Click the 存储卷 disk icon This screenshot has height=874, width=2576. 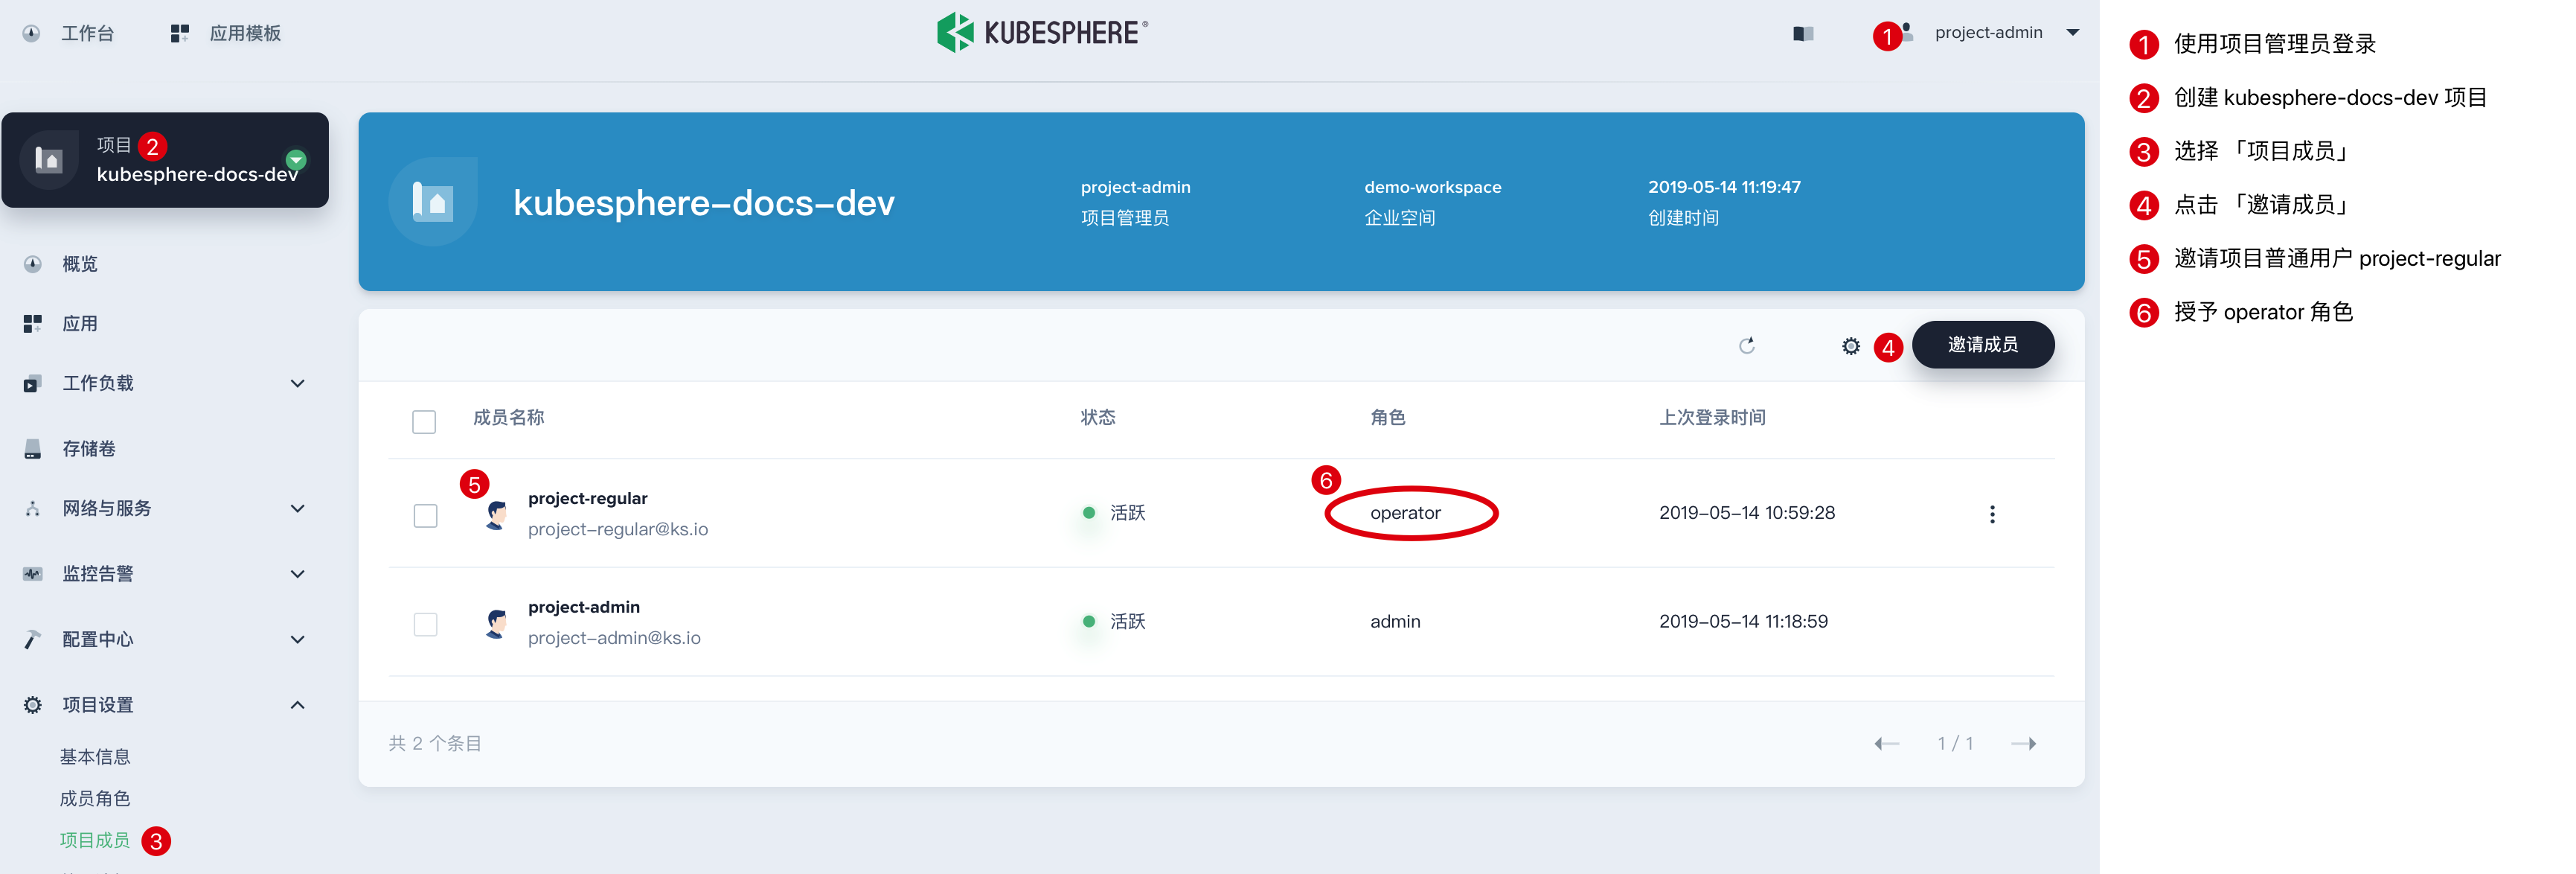tap(33, 448)
